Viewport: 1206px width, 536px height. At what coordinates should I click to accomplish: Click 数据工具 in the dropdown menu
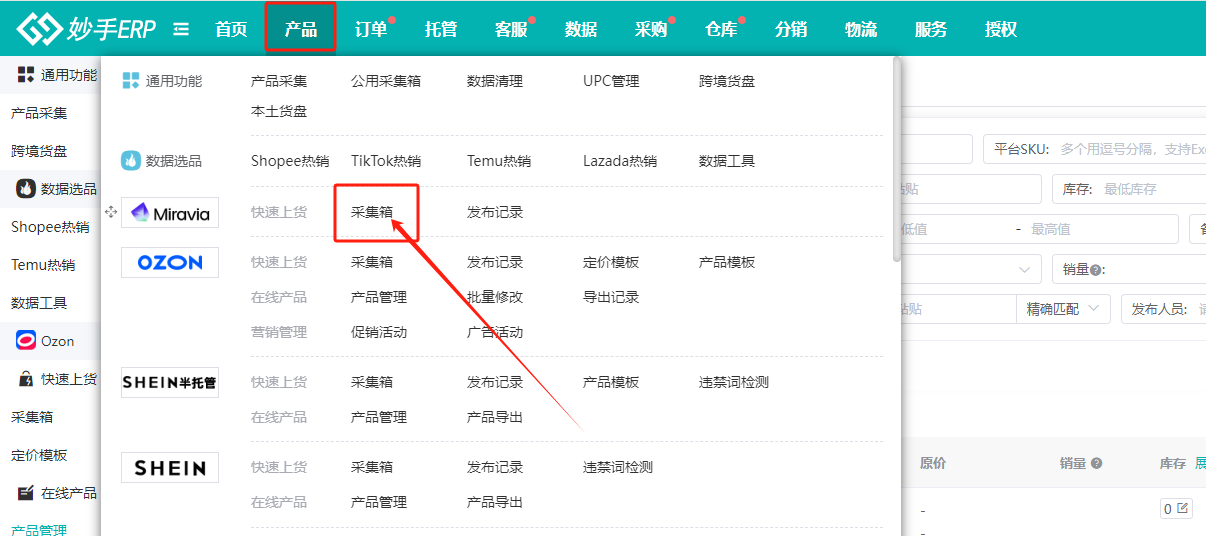727,161
